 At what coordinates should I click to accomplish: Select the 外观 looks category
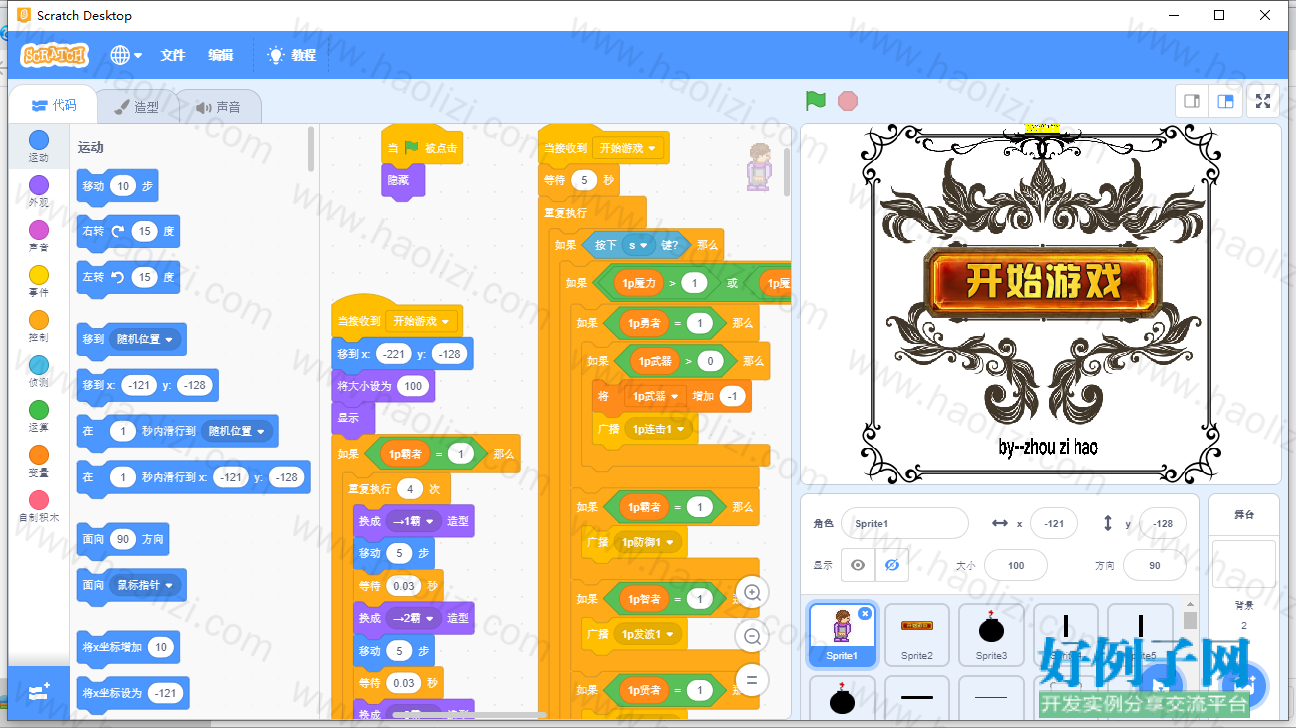tap(38, 191)
